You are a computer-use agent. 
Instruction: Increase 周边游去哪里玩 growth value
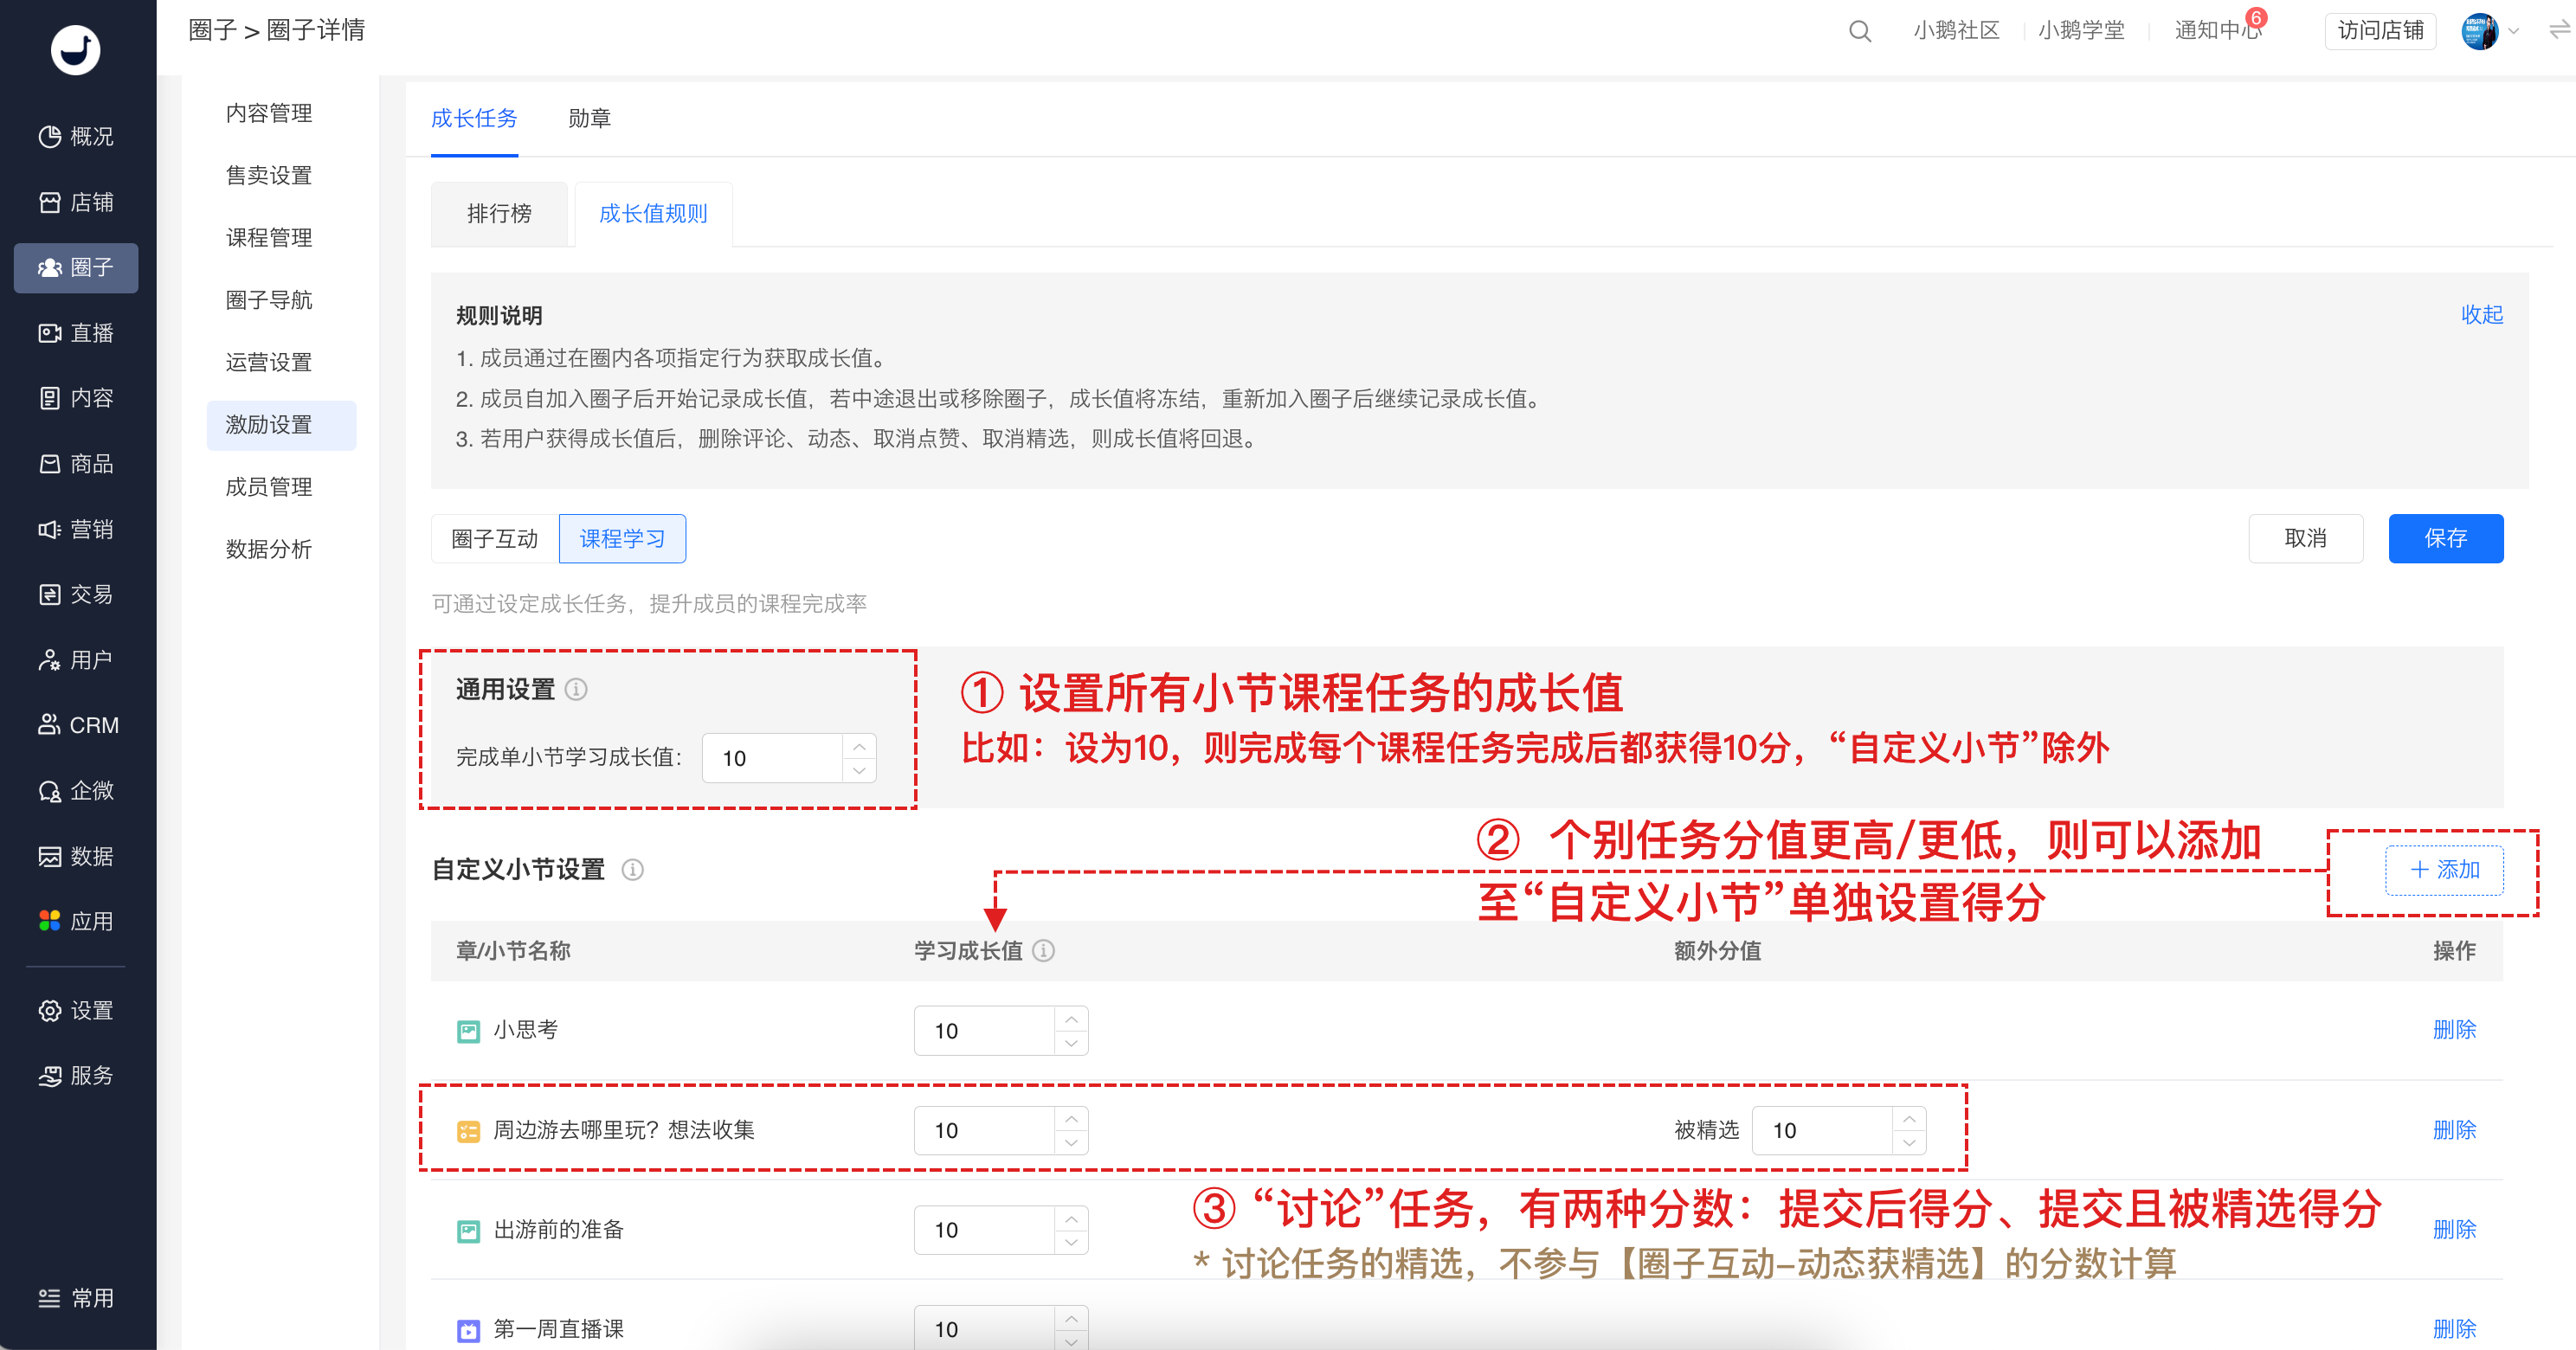click(x=1071, y=1118)
